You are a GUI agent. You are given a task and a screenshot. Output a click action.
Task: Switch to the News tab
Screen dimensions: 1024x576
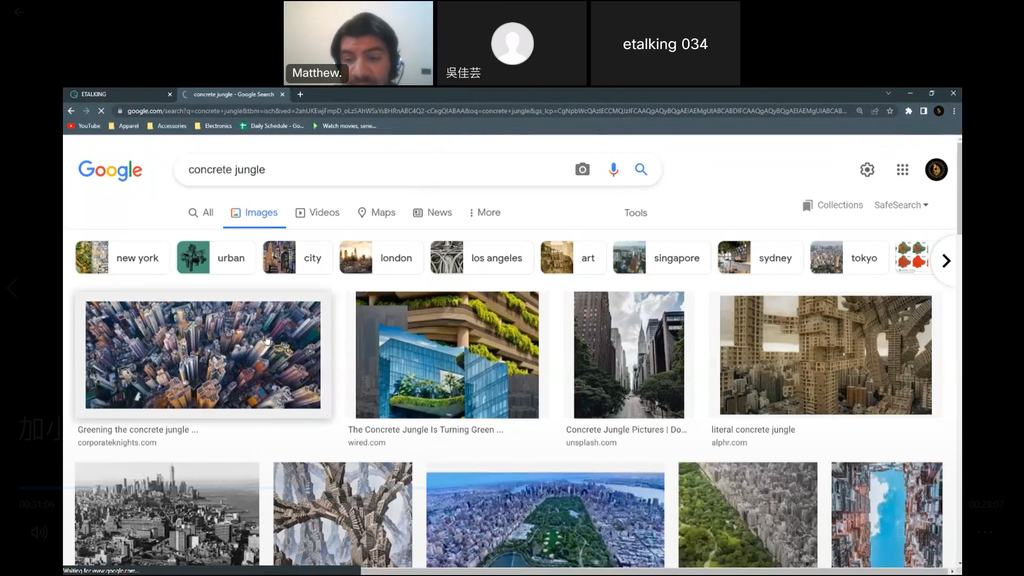tap(432, 213)
